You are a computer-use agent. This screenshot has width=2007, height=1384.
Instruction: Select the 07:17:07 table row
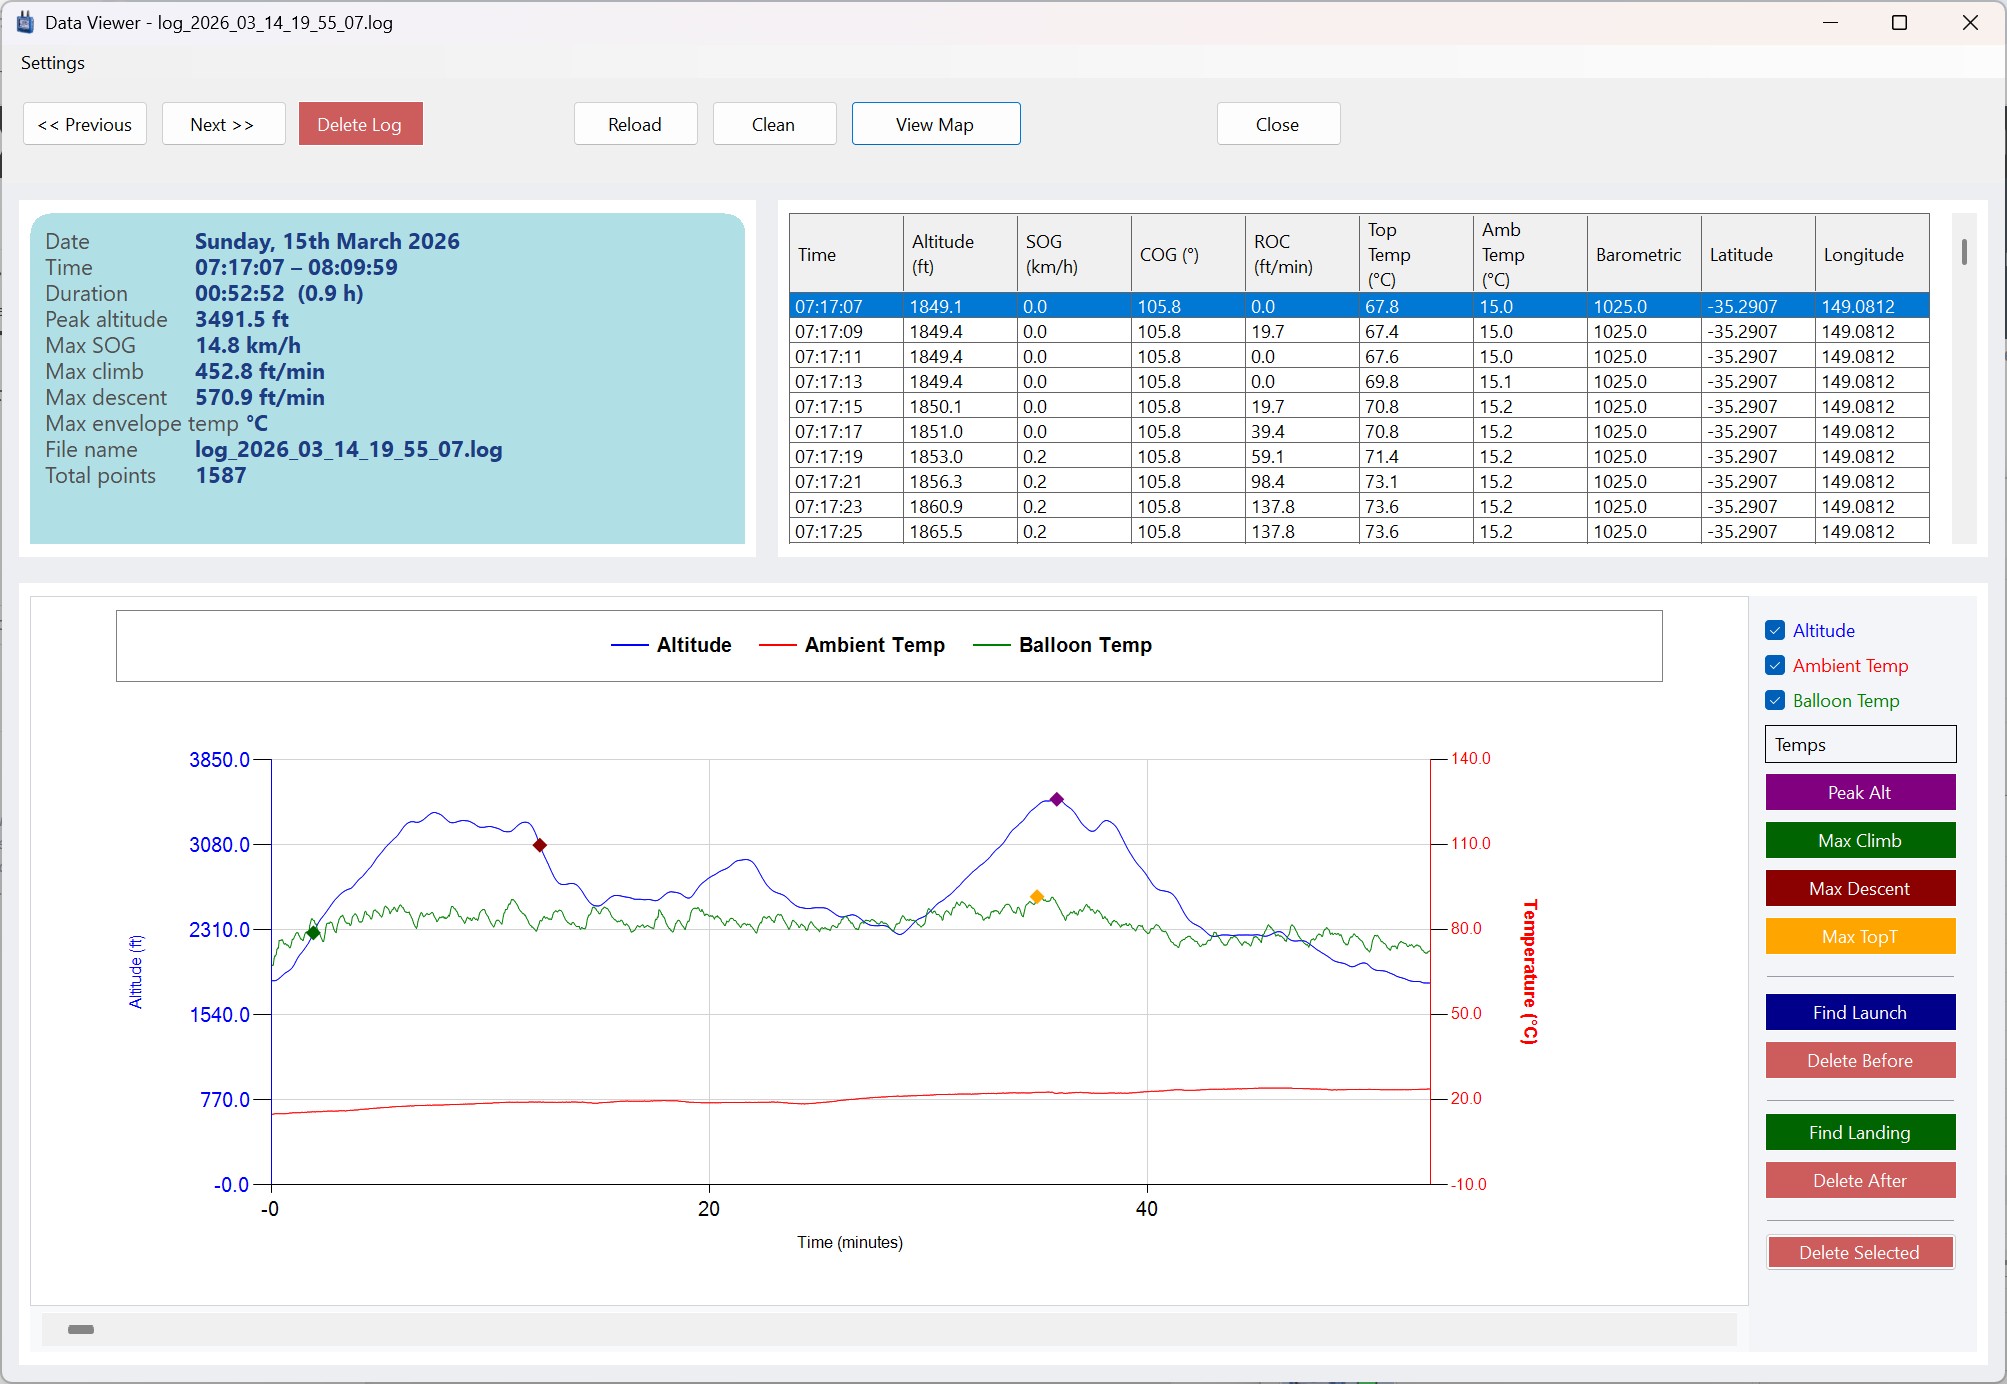(1359, 306)
